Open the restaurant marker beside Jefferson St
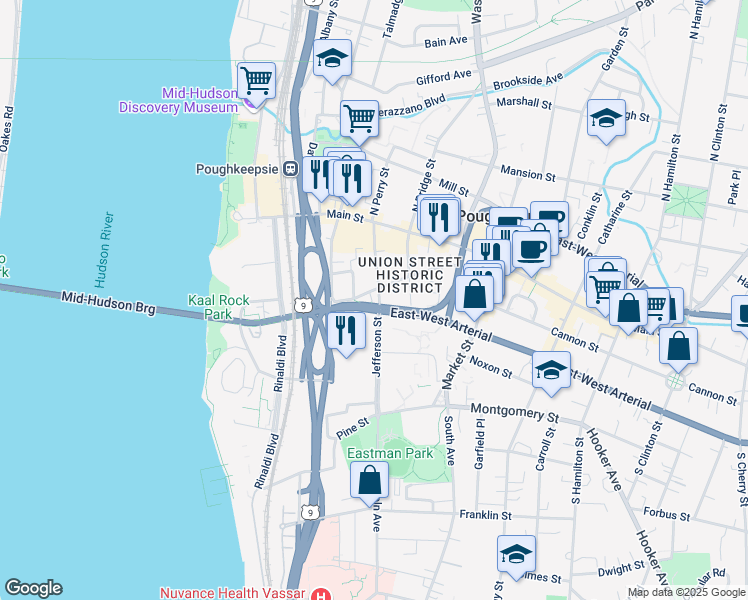Viewport: 748px width, 600px height. point(346,331)
